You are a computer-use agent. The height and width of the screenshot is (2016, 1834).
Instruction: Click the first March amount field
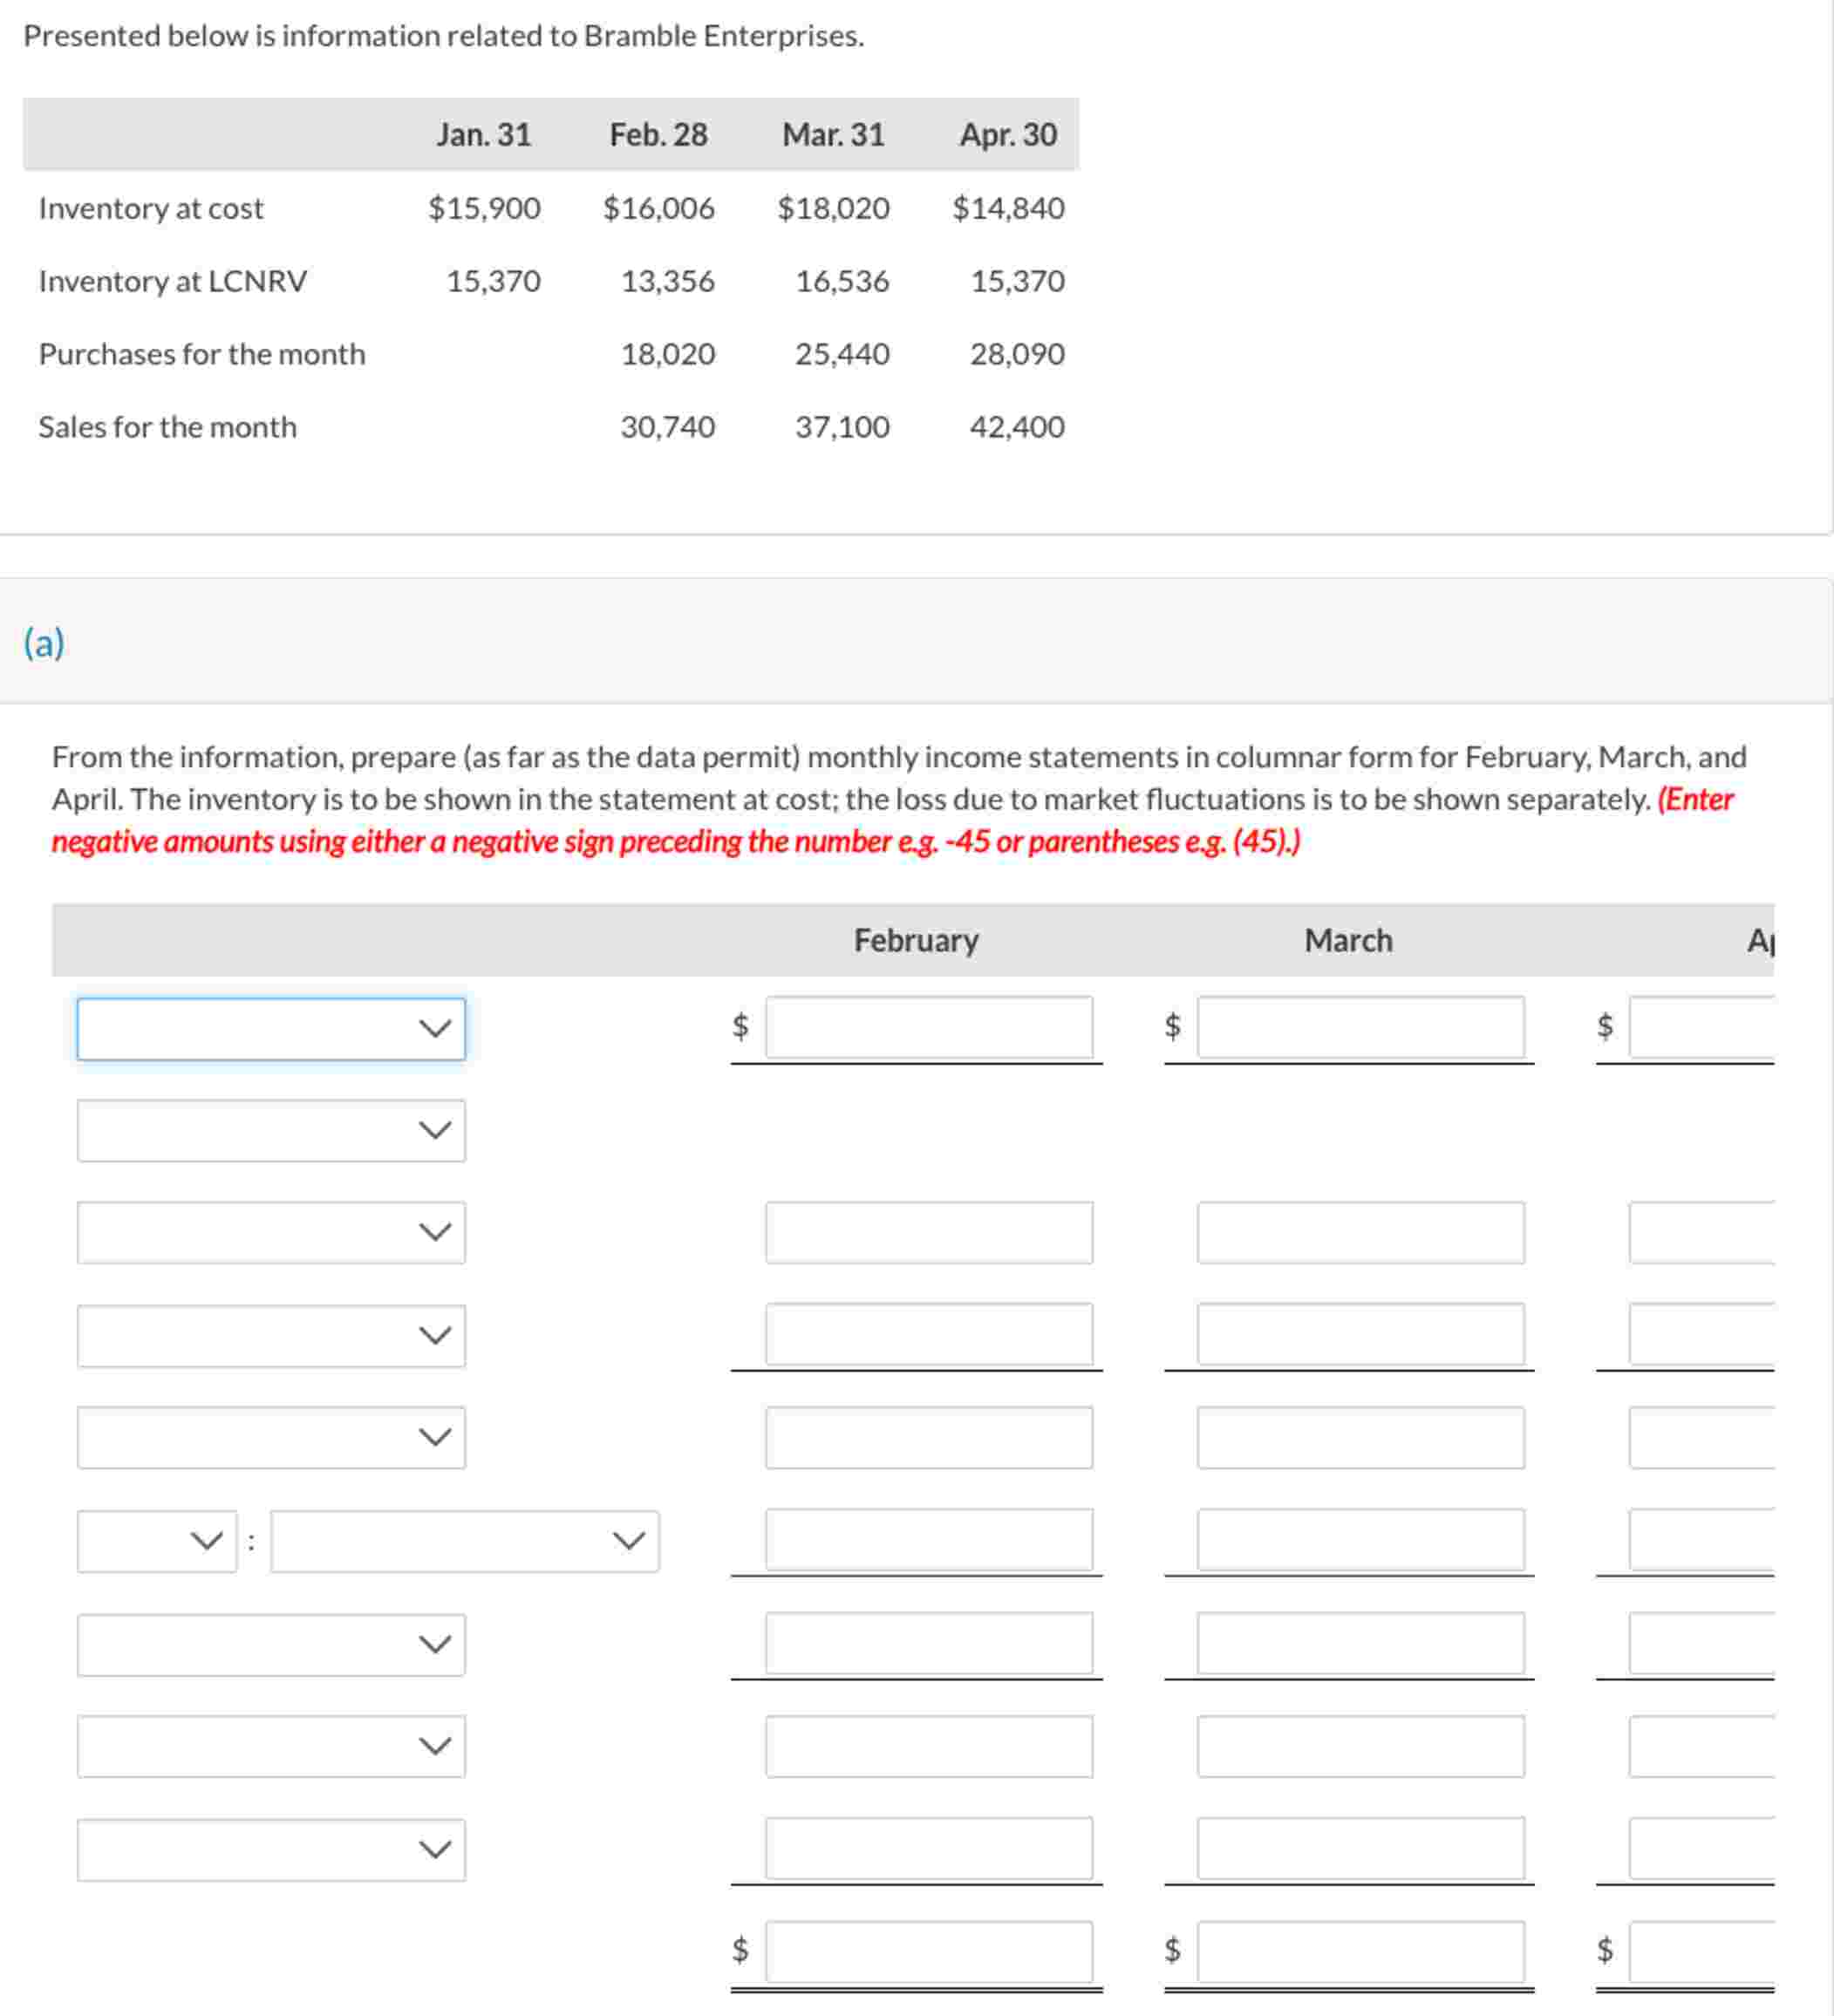(1360, 1026)
